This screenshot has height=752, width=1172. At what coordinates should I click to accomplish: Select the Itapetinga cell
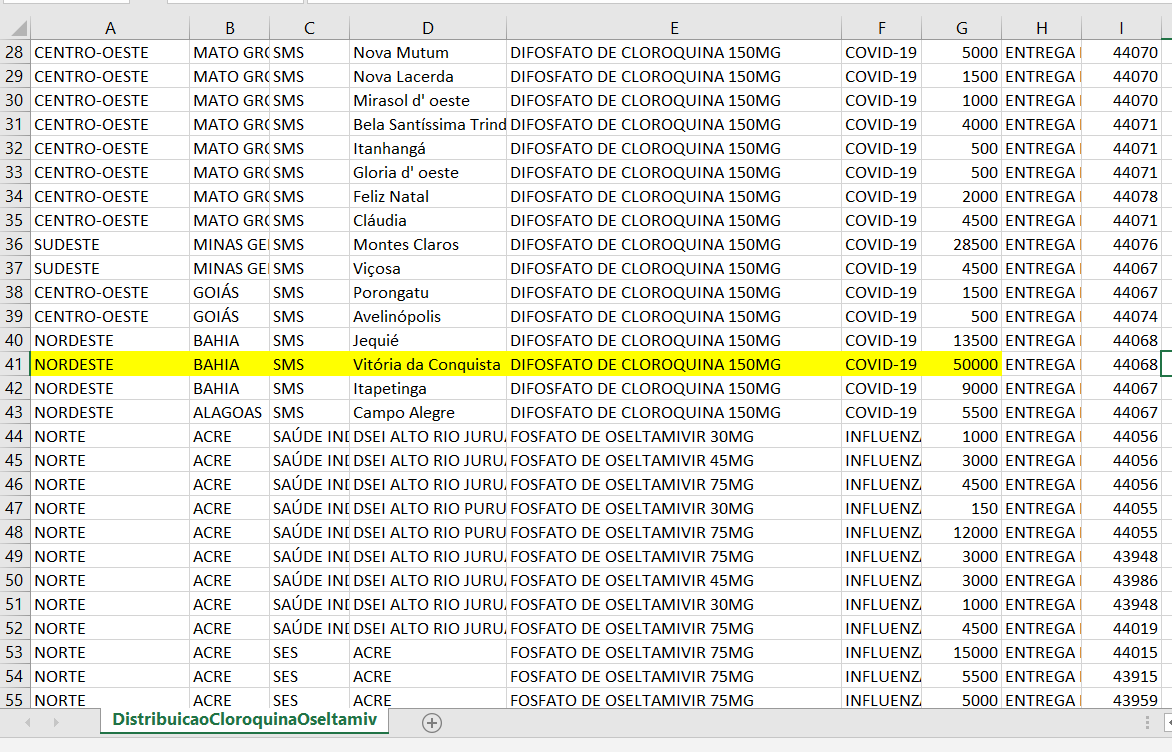click(427, 389)
